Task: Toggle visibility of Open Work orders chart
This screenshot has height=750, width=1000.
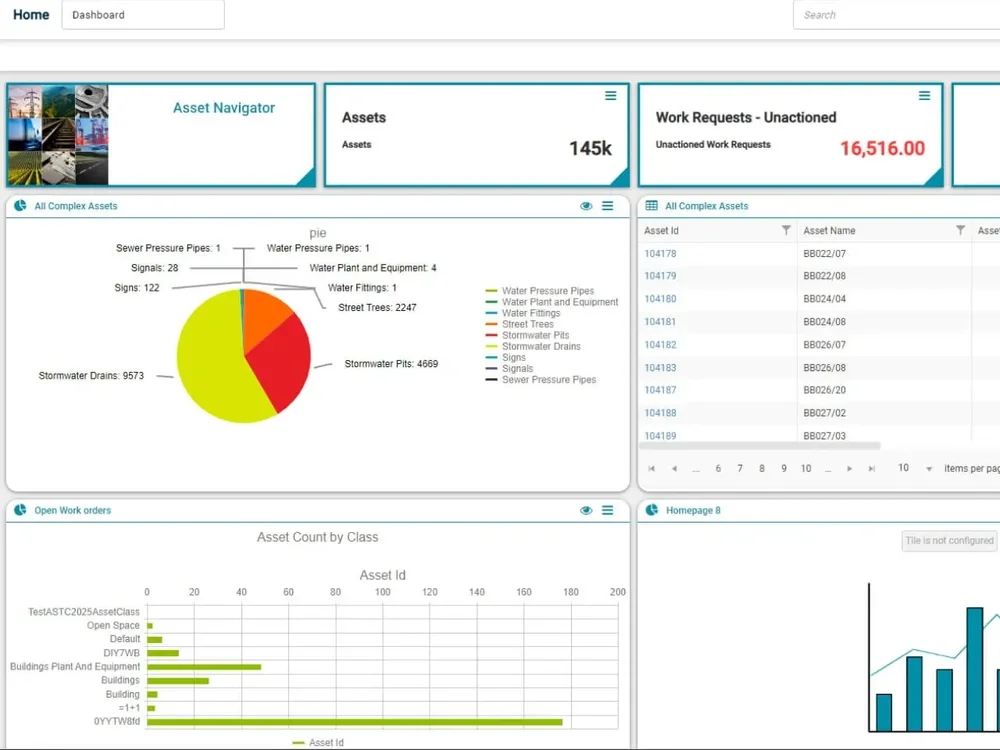Action: [x=586, y=510]
